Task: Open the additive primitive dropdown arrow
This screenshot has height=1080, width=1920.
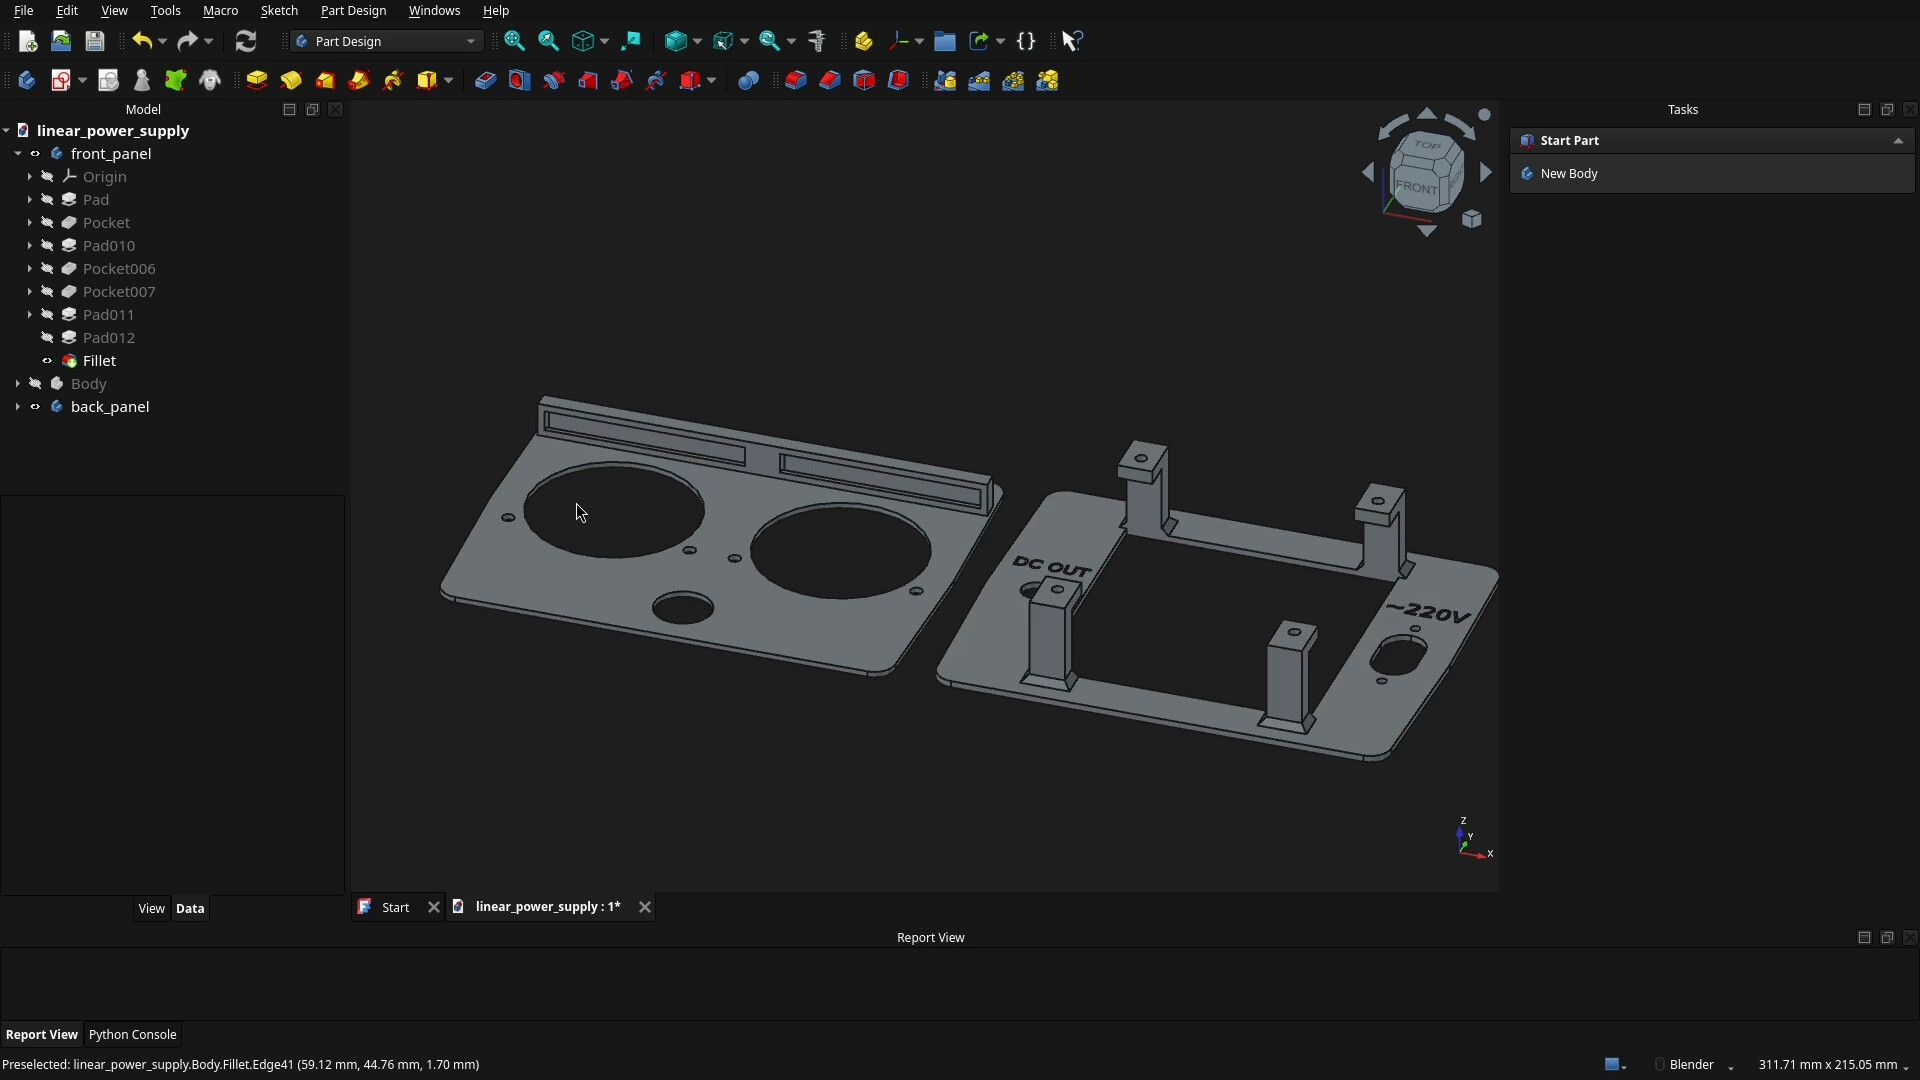Action: click(449, 81)
